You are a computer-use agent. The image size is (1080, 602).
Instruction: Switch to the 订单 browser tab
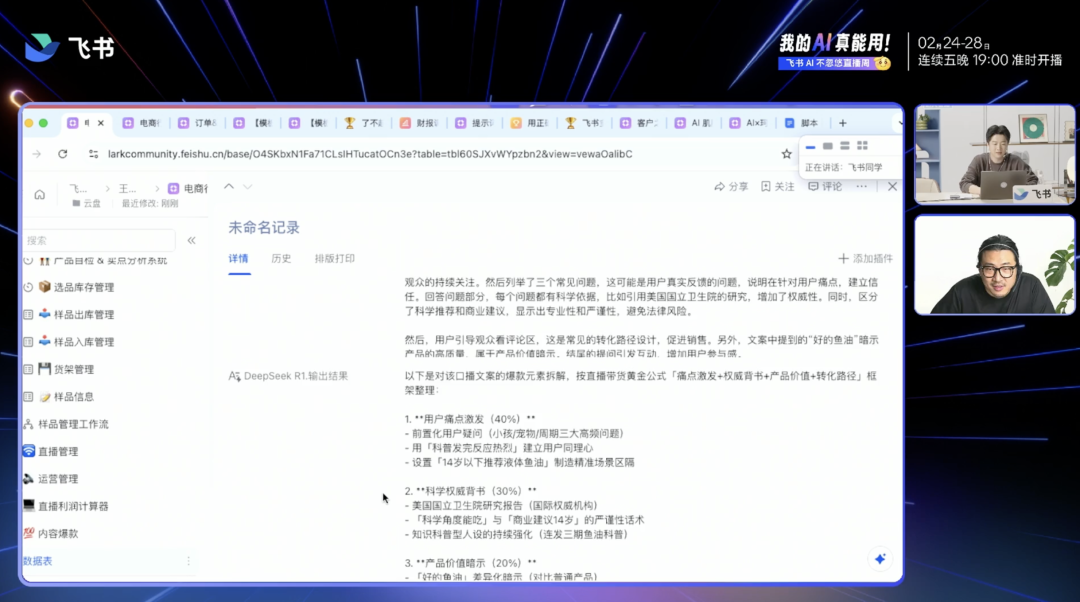click(198, 123)
